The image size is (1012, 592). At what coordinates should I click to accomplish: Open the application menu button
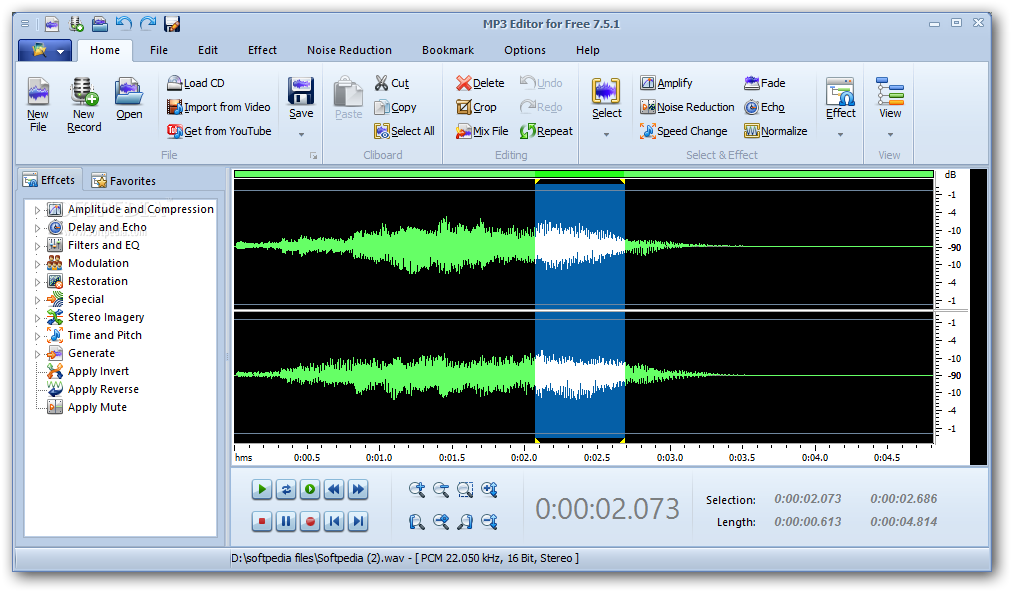point(45,50)
